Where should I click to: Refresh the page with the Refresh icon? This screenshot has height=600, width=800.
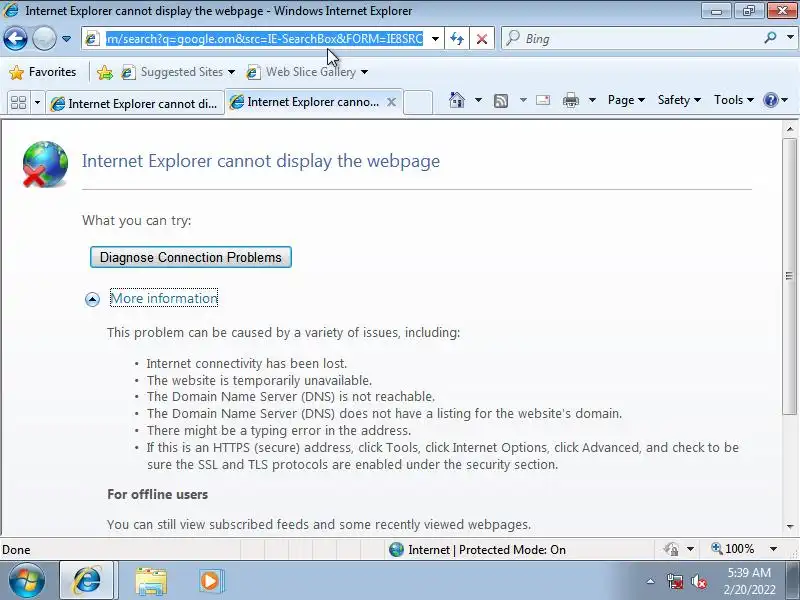[457, 39]
